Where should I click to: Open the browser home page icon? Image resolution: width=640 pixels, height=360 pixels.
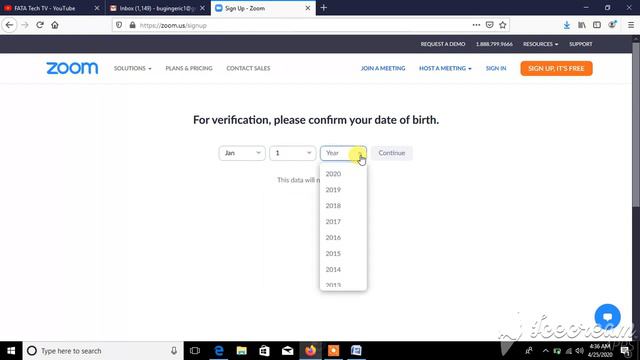pyautogui.click(x=55, y=25)
